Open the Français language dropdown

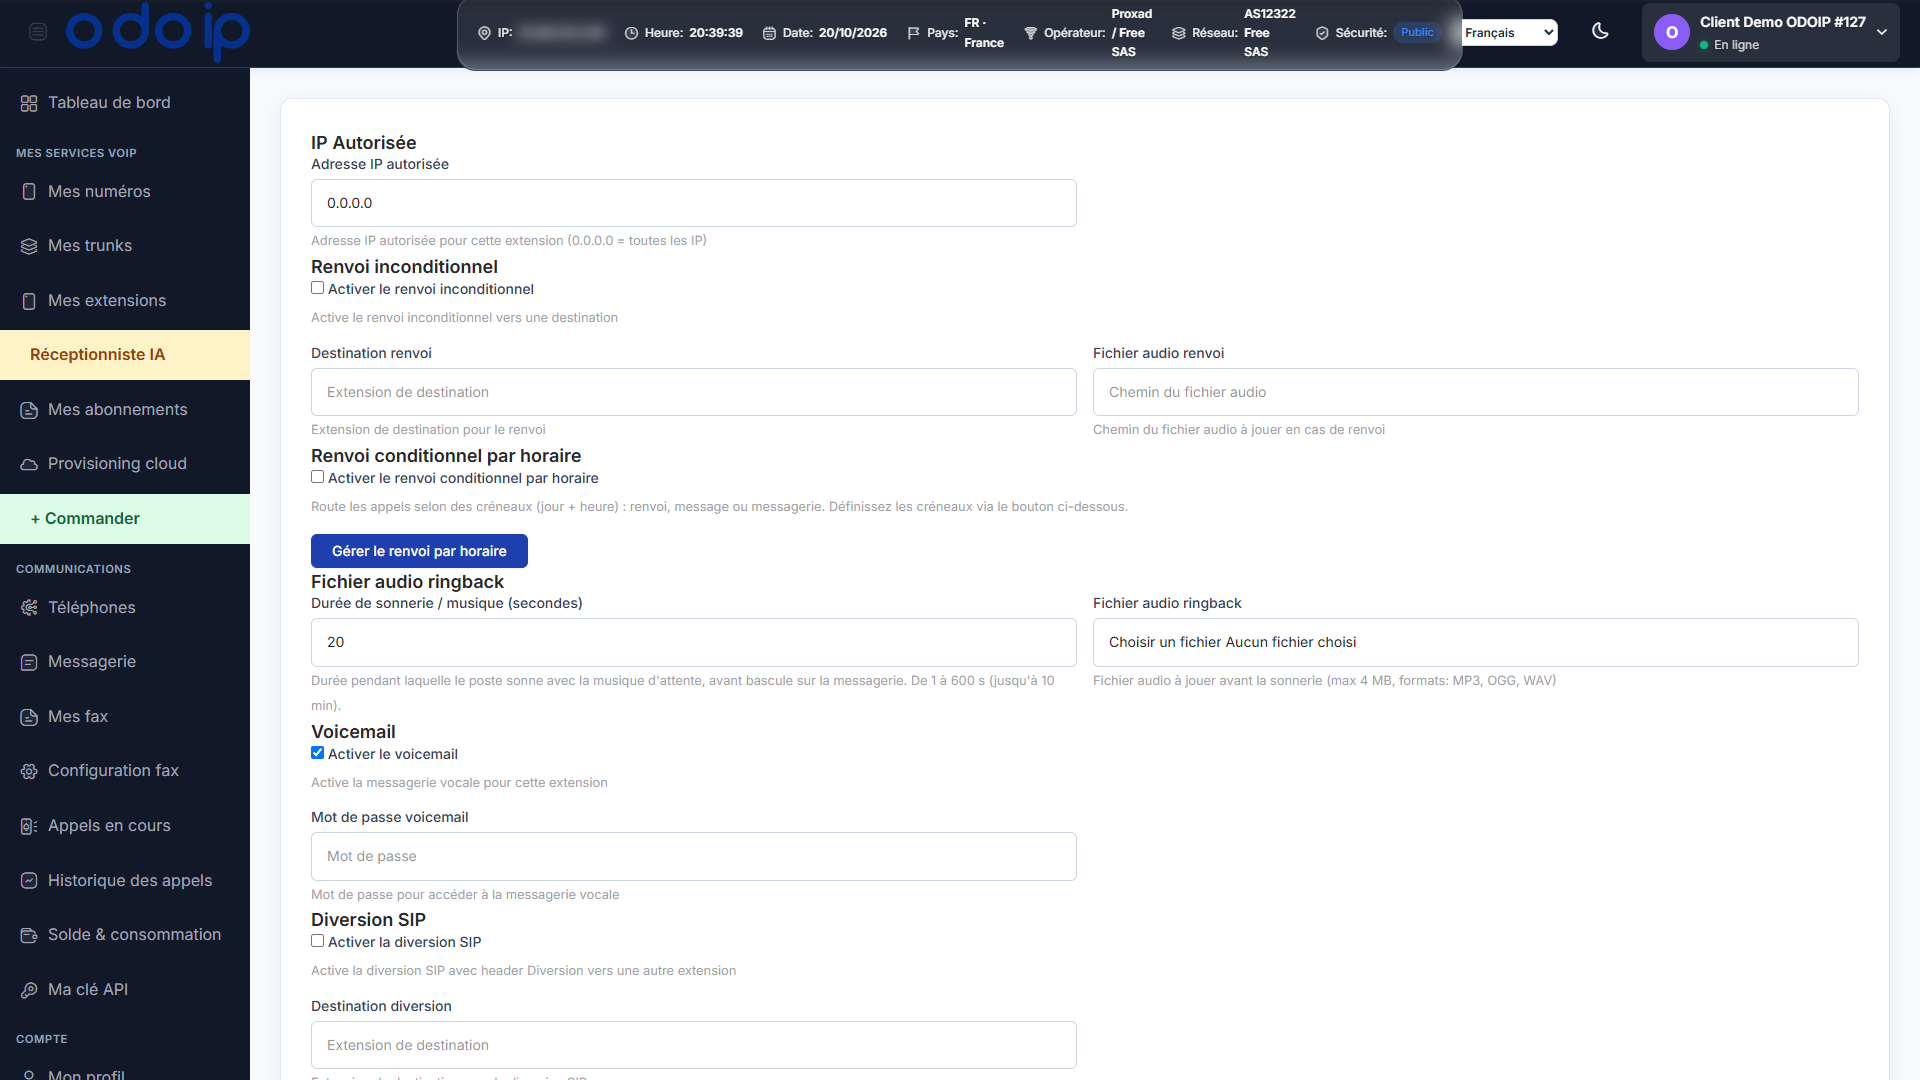[x=1510, y=33]
